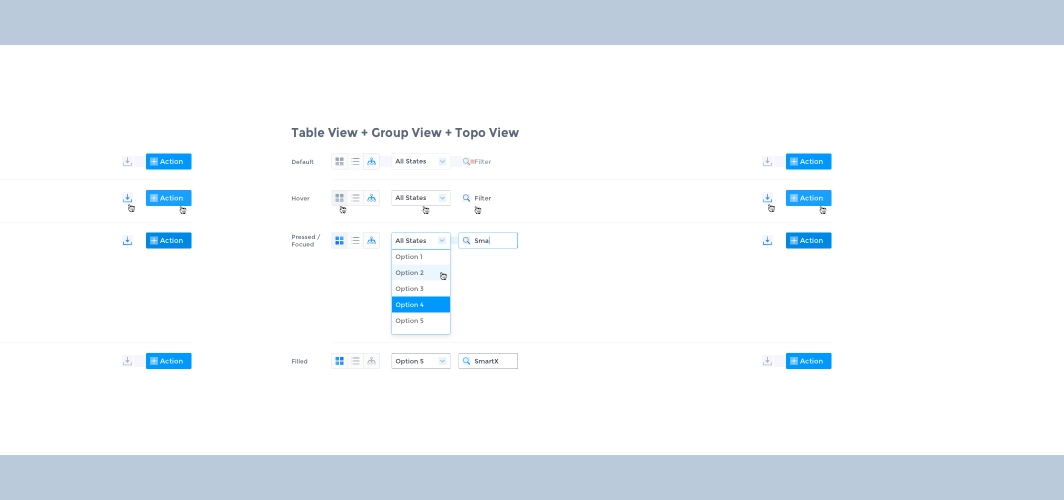This screenshot has height=500, width=1064.
Task: Click the far-left Action button in Default row
Action: (x=168, y=161)
